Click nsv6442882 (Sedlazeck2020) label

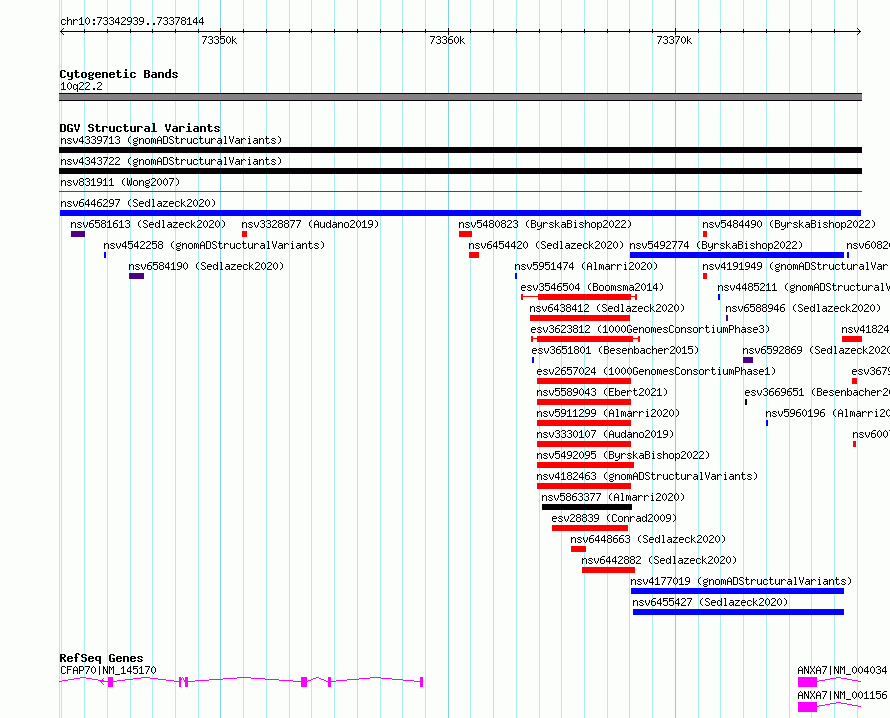[x=659, y=560]
